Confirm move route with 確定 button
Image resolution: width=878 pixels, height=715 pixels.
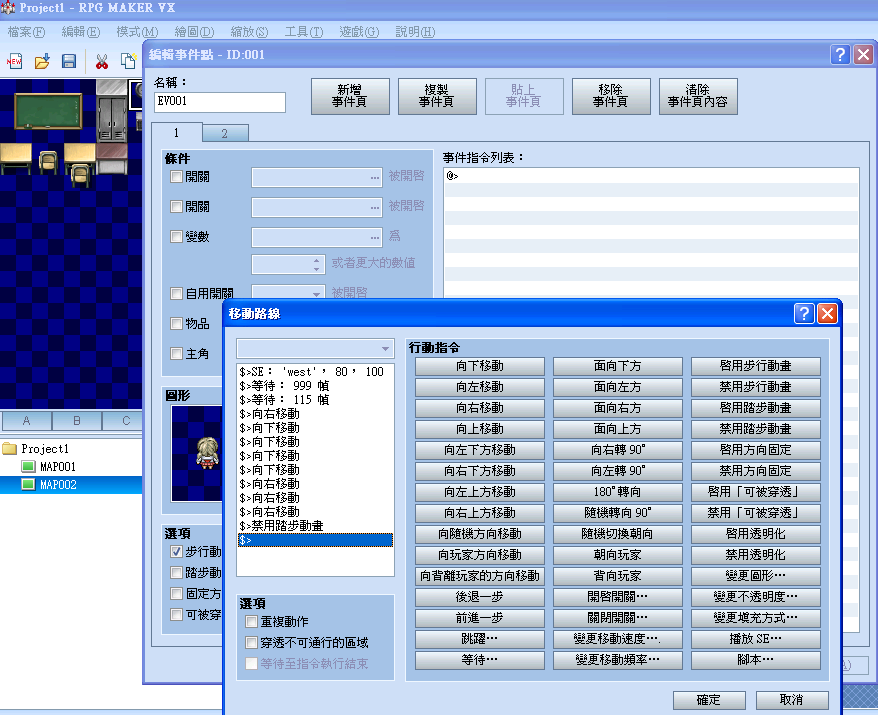tap(709, 700)
